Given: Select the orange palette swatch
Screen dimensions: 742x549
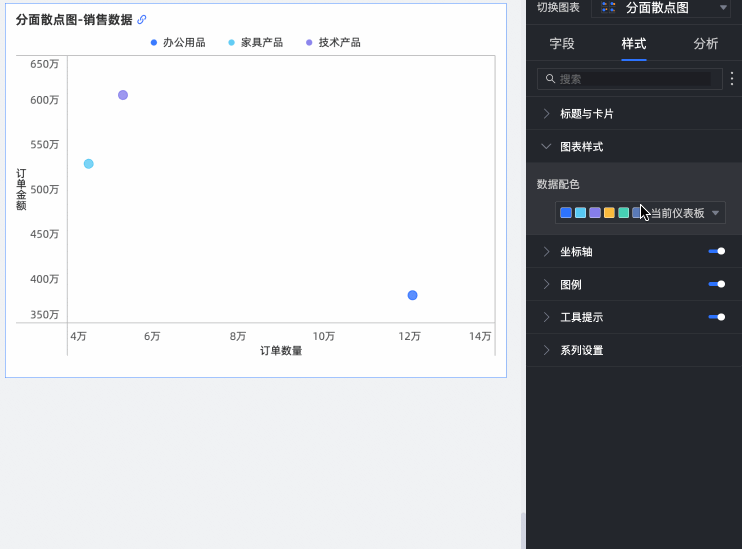Looking at the screenshot, I should tap(609, 213).
